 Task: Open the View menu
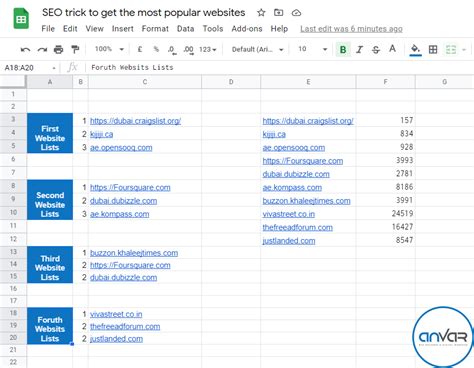pyautogui.click(x=94, y=29)
